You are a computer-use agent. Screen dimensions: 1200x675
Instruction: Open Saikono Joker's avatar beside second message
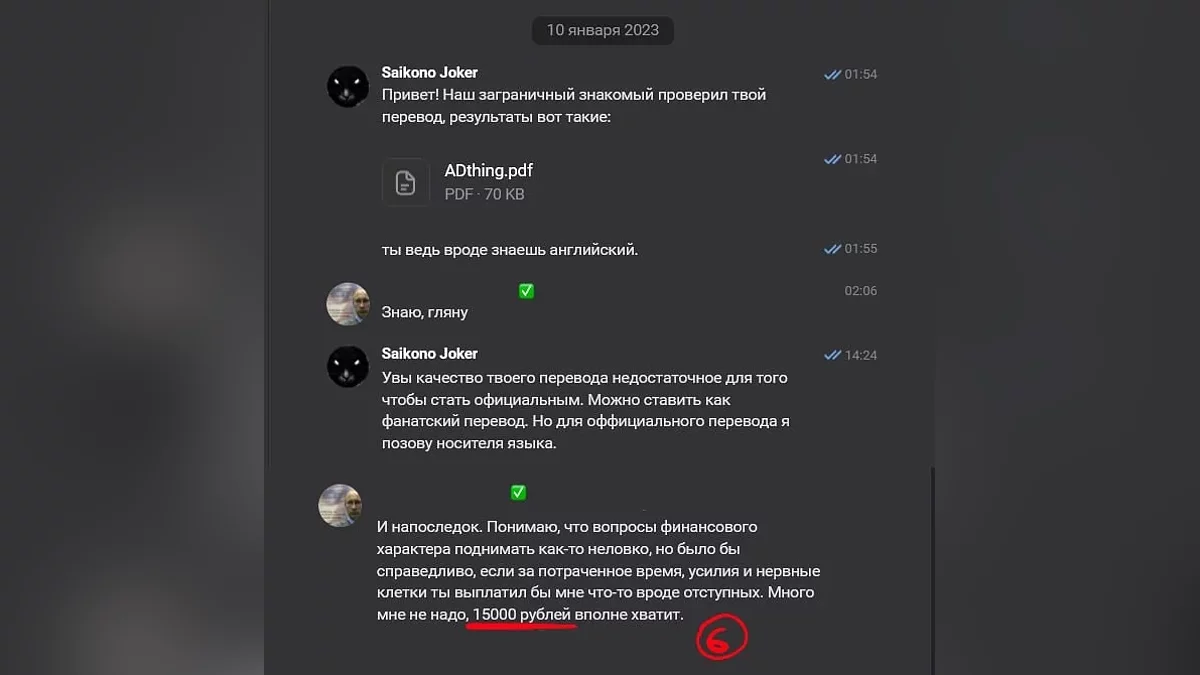(x=348, y=367)
